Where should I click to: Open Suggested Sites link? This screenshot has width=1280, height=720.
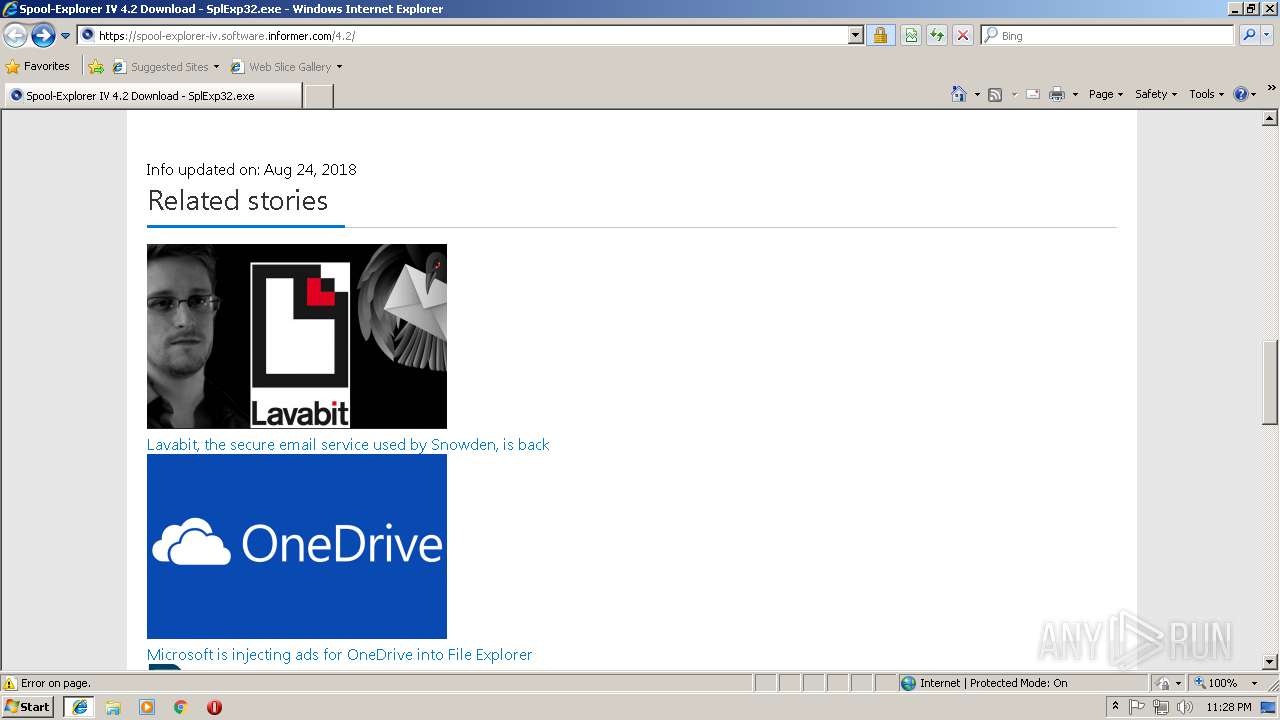pyautogui.click(x=166, y=67)
